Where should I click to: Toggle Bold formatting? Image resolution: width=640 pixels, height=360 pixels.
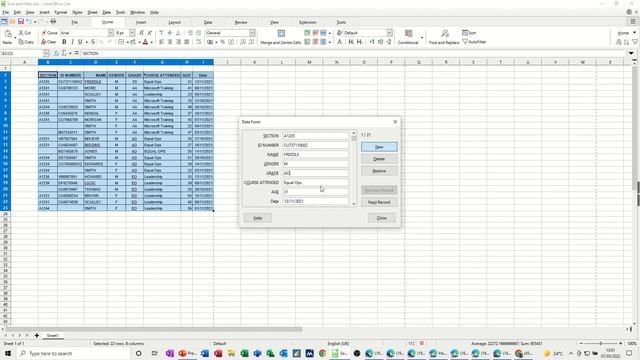click(x=64, y=42)
